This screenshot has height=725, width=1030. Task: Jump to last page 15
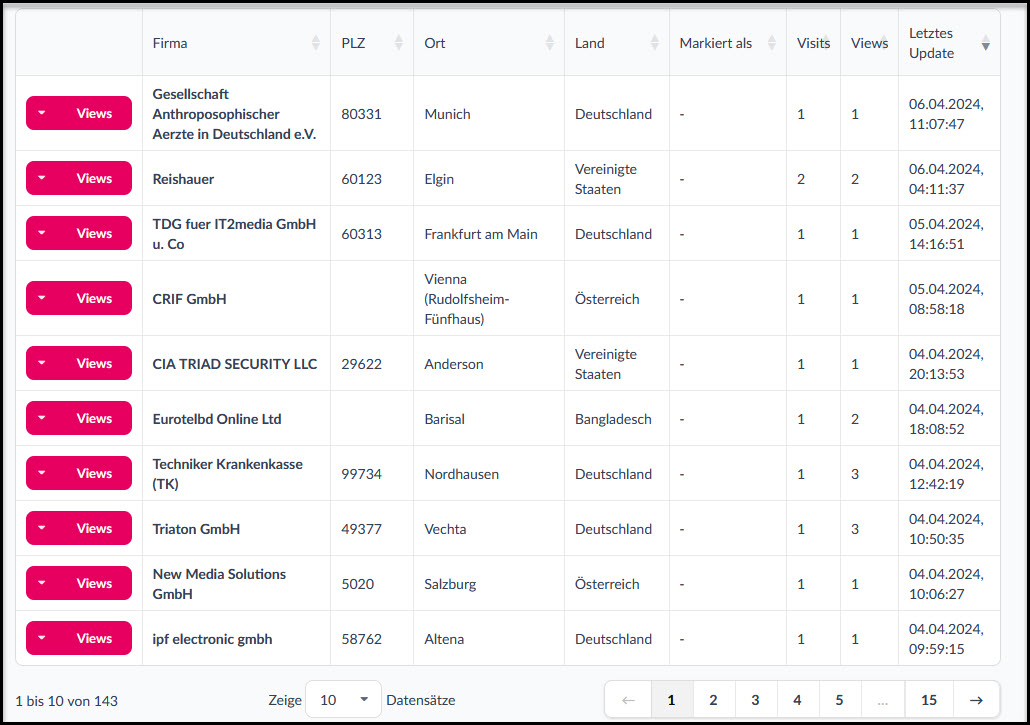[929, 700]
